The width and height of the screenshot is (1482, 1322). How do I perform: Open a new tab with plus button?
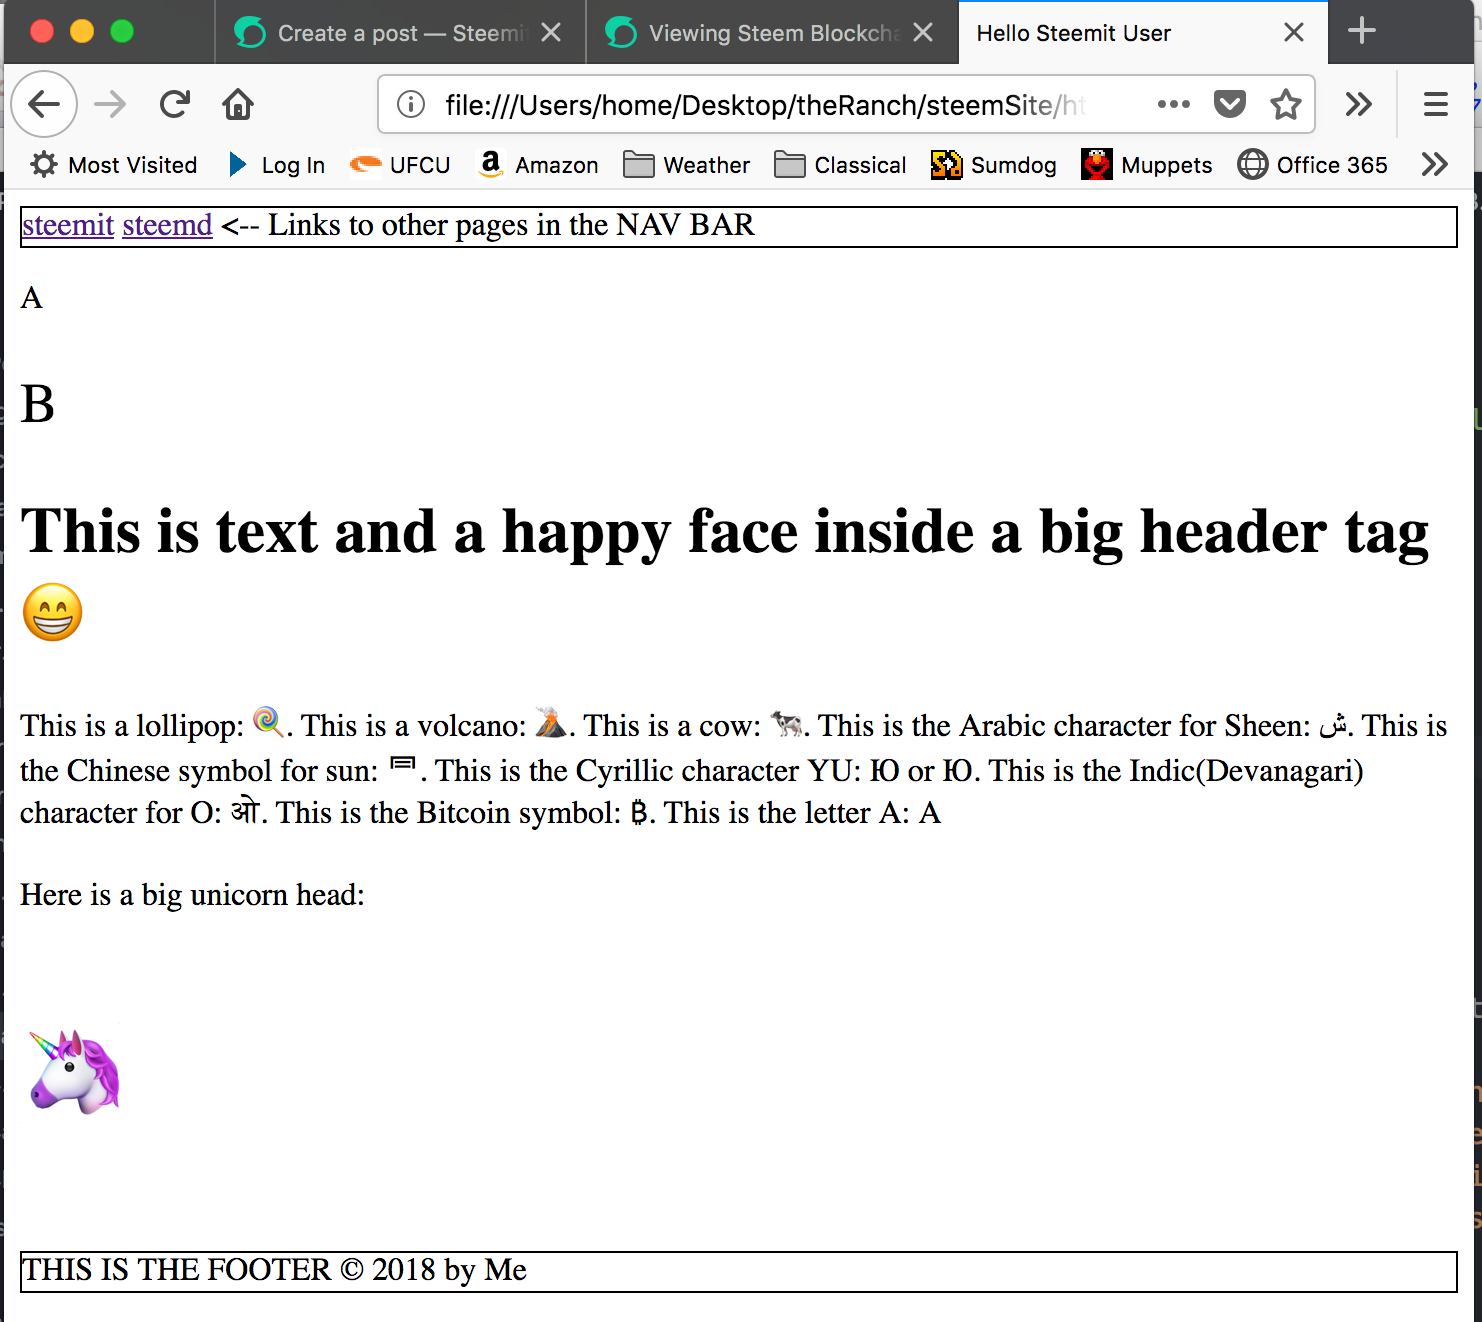[1362, 31]
